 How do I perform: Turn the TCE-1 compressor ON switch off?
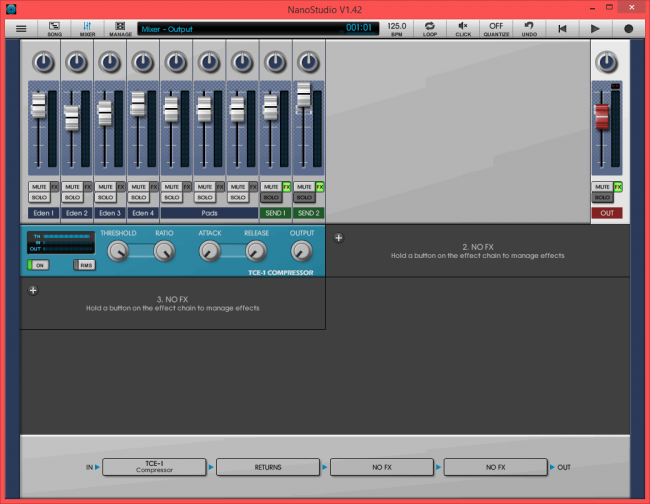pos(37,264)
